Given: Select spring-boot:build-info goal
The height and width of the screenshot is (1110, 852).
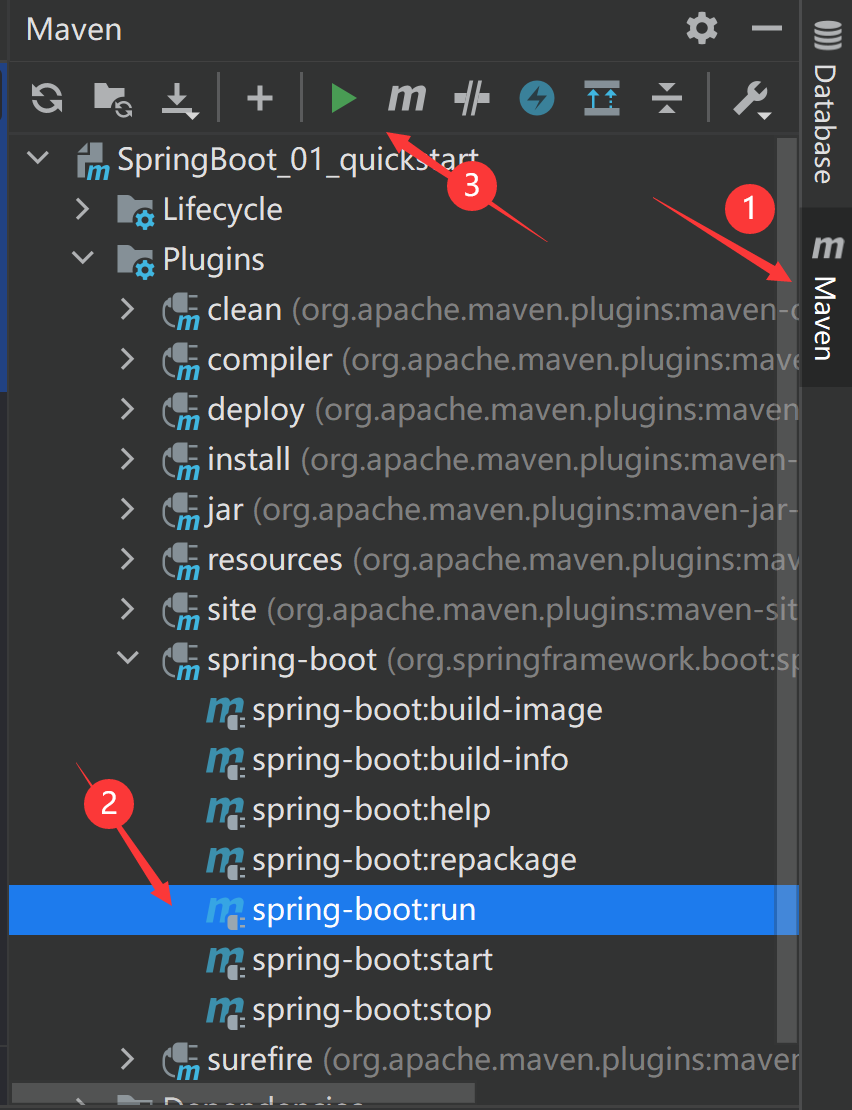Looking at the screenshot, I should (403, 760).
